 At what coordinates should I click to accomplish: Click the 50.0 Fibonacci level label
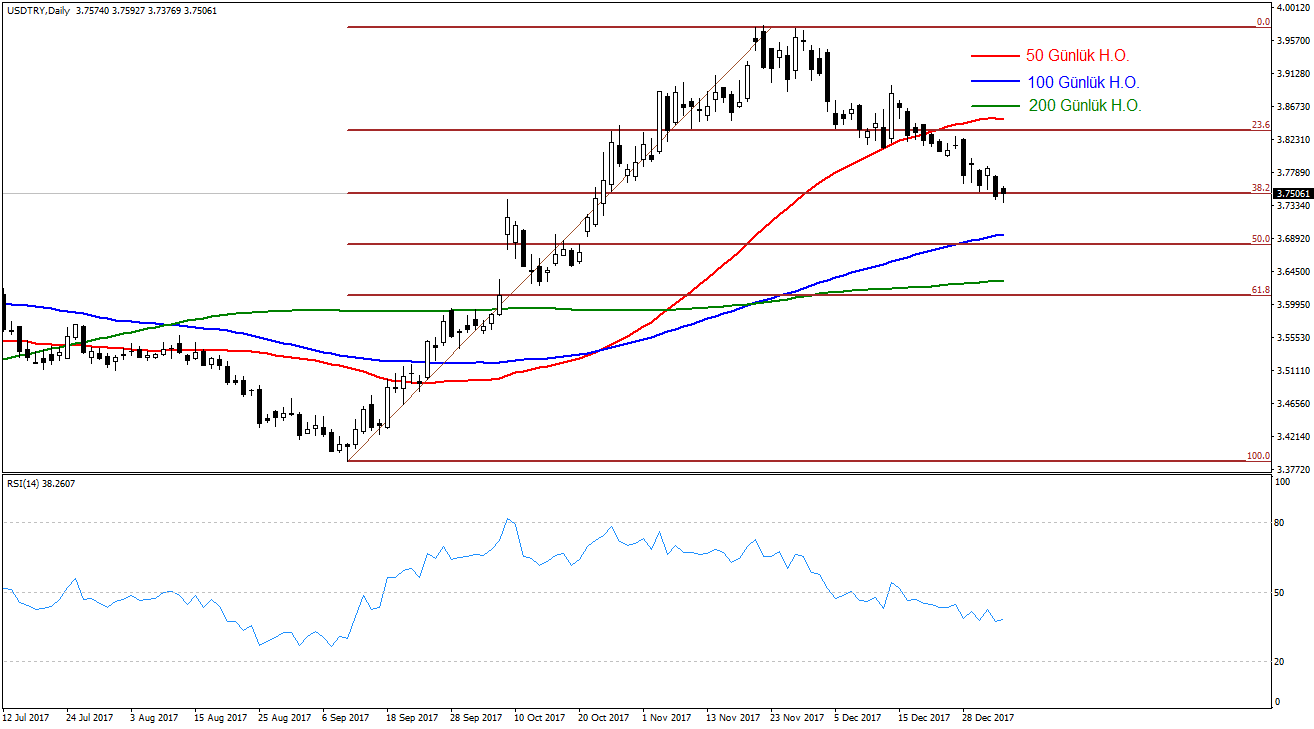pyautogui.click(x=1260, y=239)
